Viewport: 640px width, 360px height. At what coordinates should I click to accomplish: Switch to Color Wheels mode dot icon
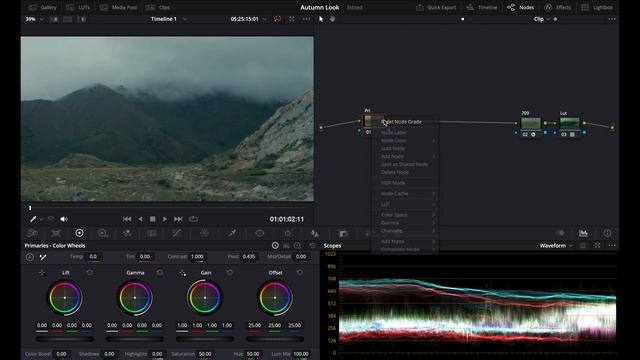pos(275,245)
